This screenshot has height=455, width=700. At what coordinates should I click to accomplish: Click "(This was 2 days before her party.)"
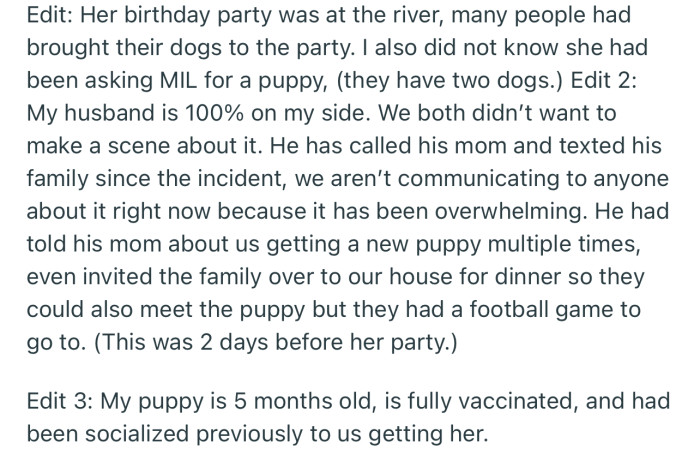[276, 342]
